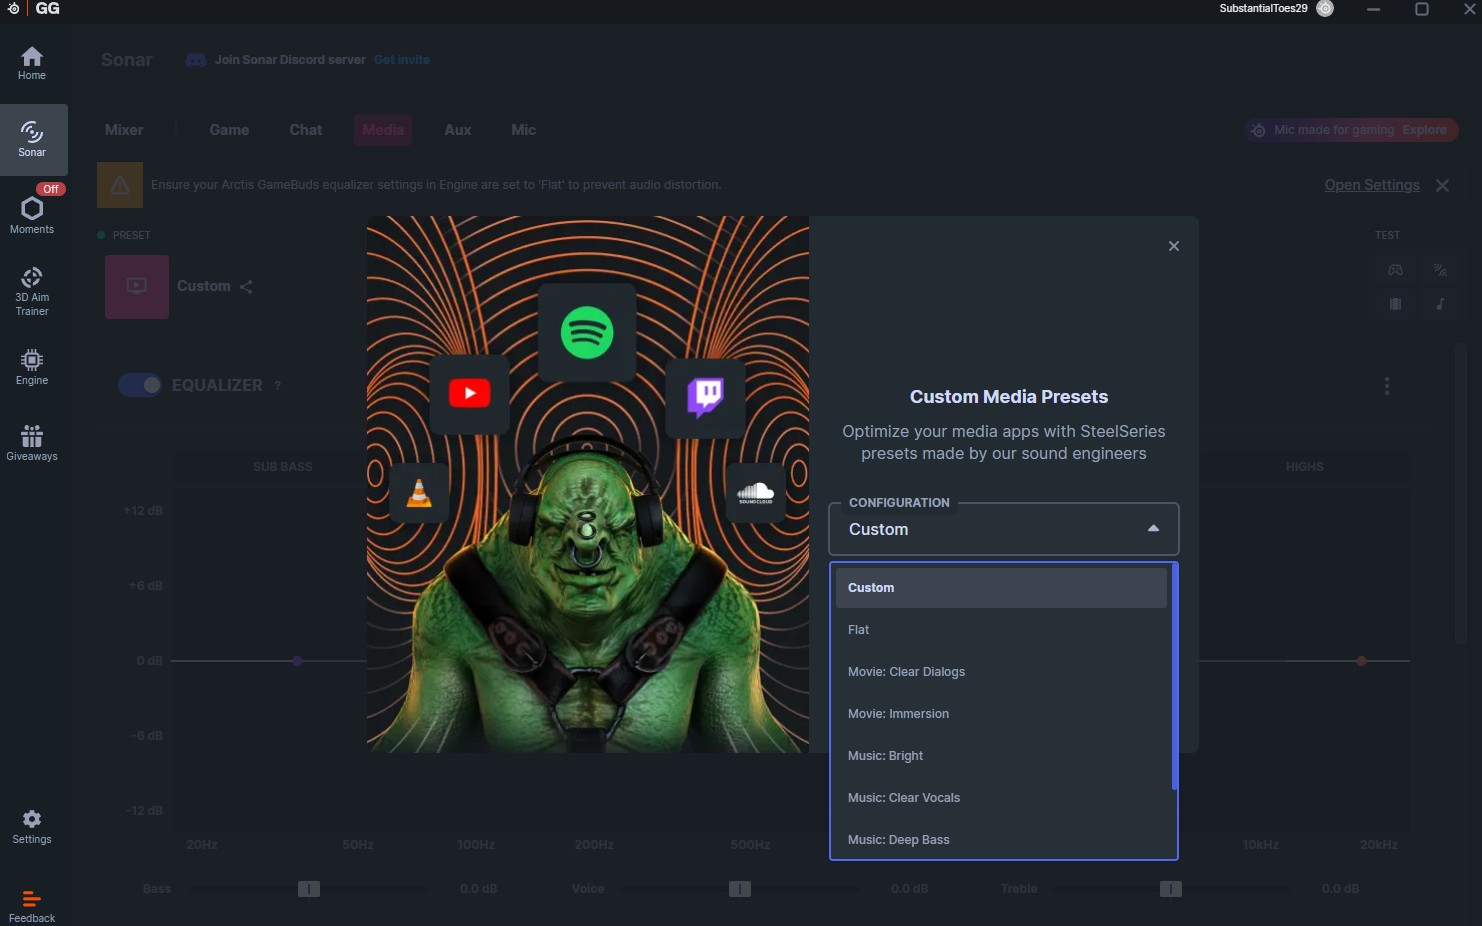Dismiss the equalizer warning banner
The image size is (1482, 926).
1442,185
